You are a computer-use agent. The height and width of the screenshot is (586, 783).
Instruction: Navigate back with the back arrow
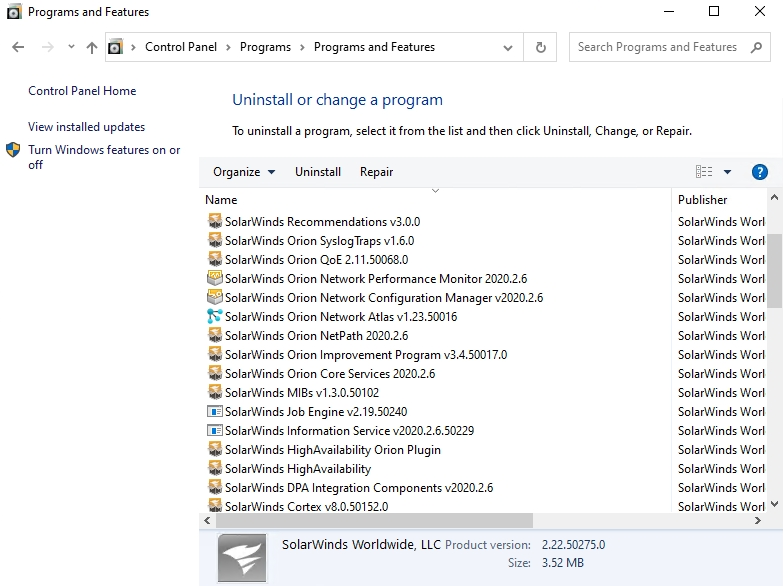pos(18,47)
